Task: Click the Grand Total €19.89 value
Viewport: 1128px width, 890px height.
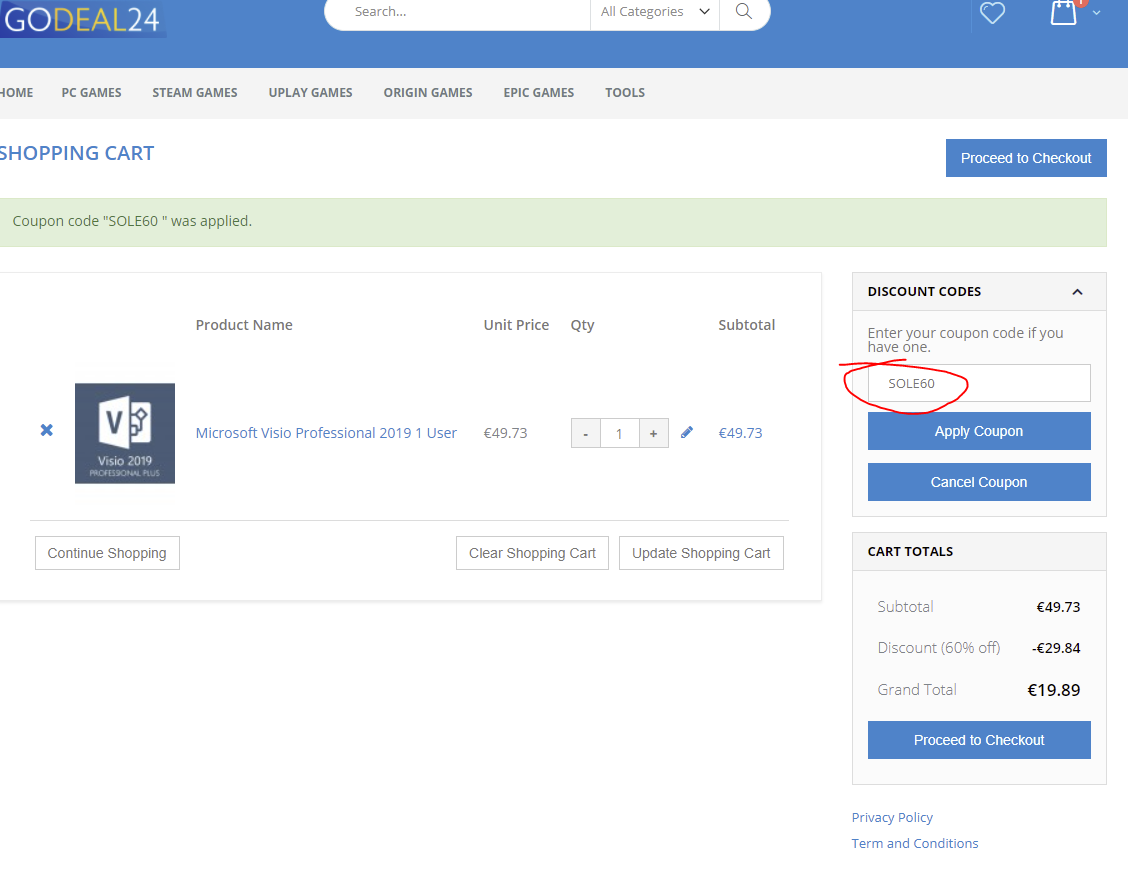Action: (1054, 690)
